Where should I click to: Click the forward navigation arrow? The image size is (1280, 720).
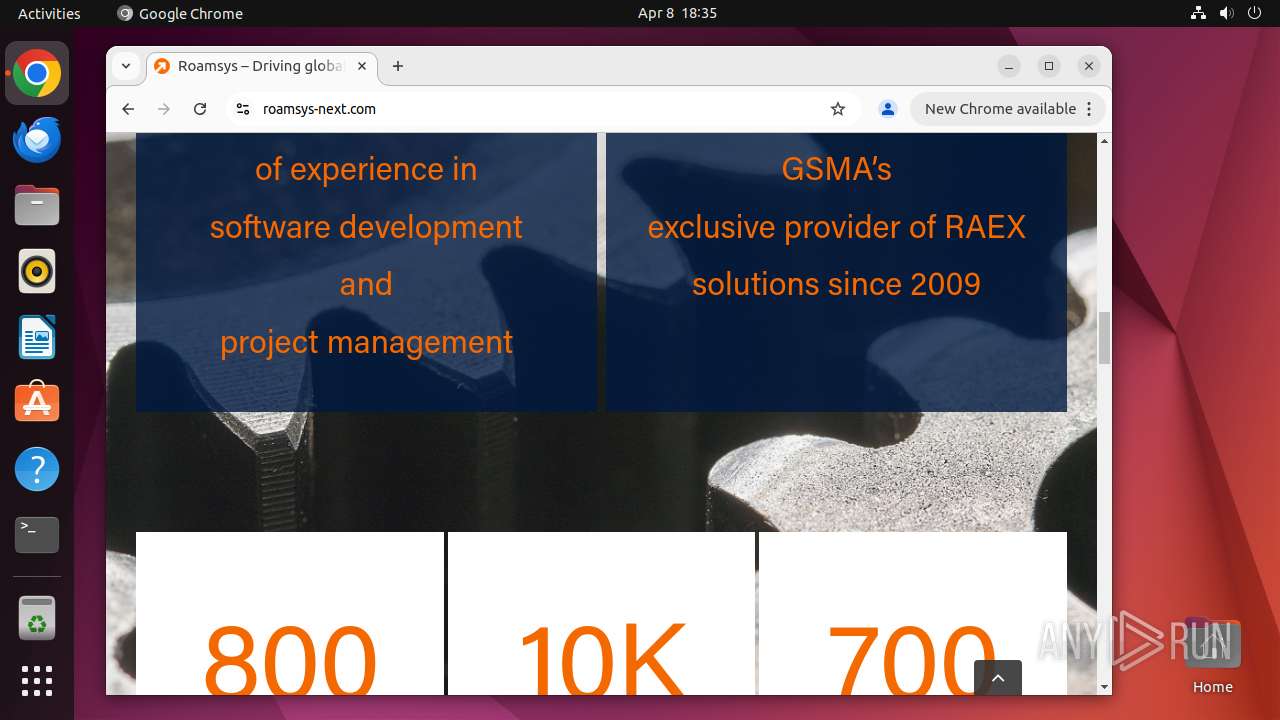pyautogui.click(x=164, y=109)
